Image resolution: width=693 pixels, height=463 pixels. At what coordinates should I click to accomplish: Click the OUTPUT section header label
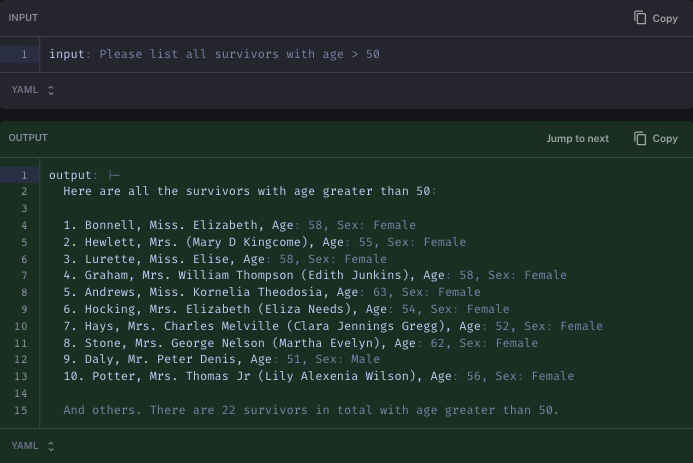(x=28, y=137)
